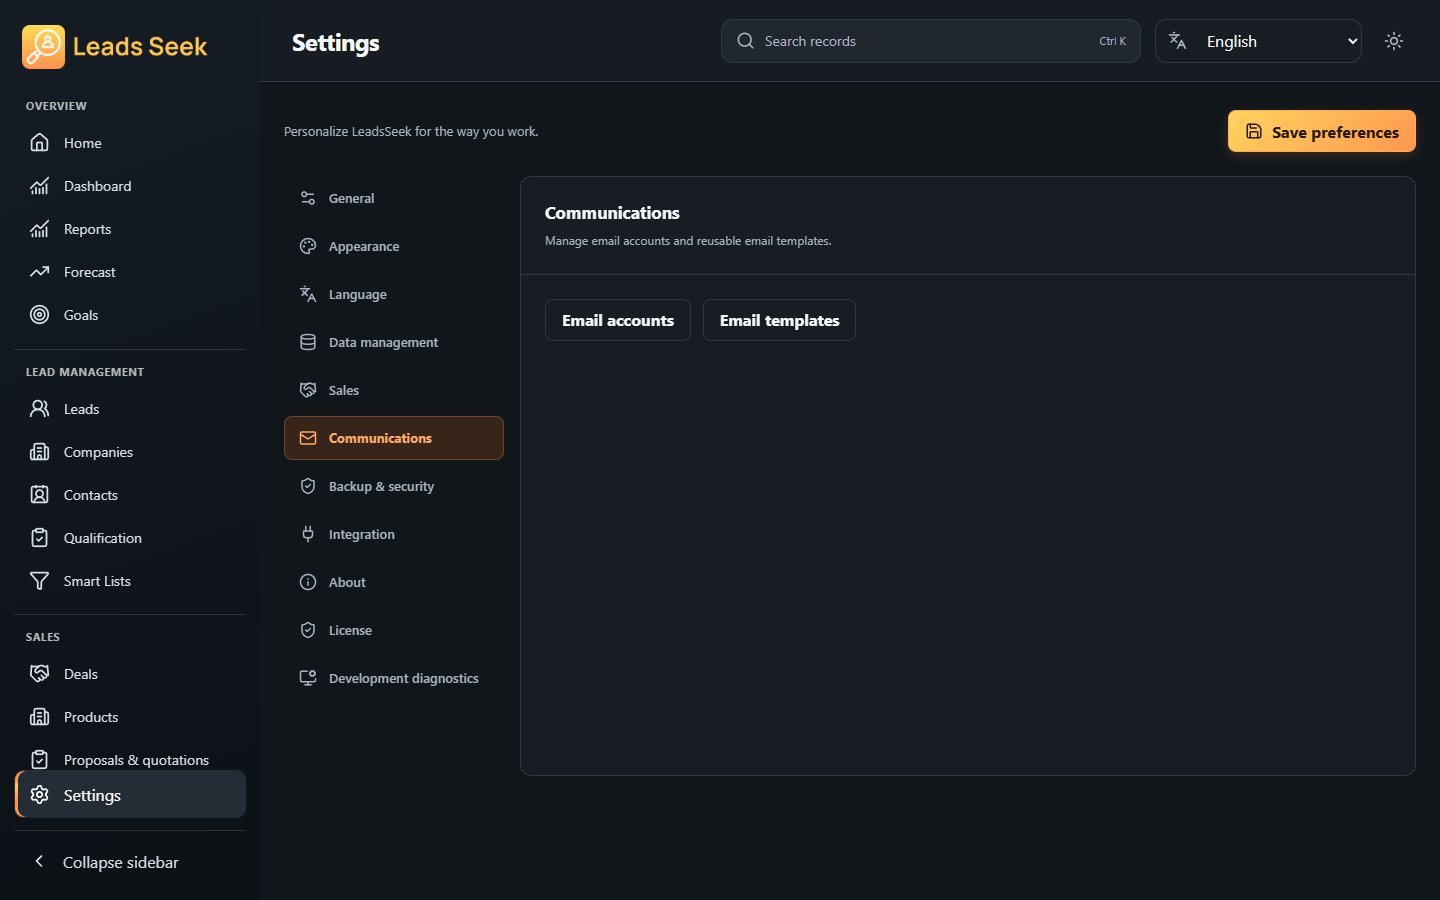
Task: Save preferences with the orange button
Action: click(x=1321, y=131)
